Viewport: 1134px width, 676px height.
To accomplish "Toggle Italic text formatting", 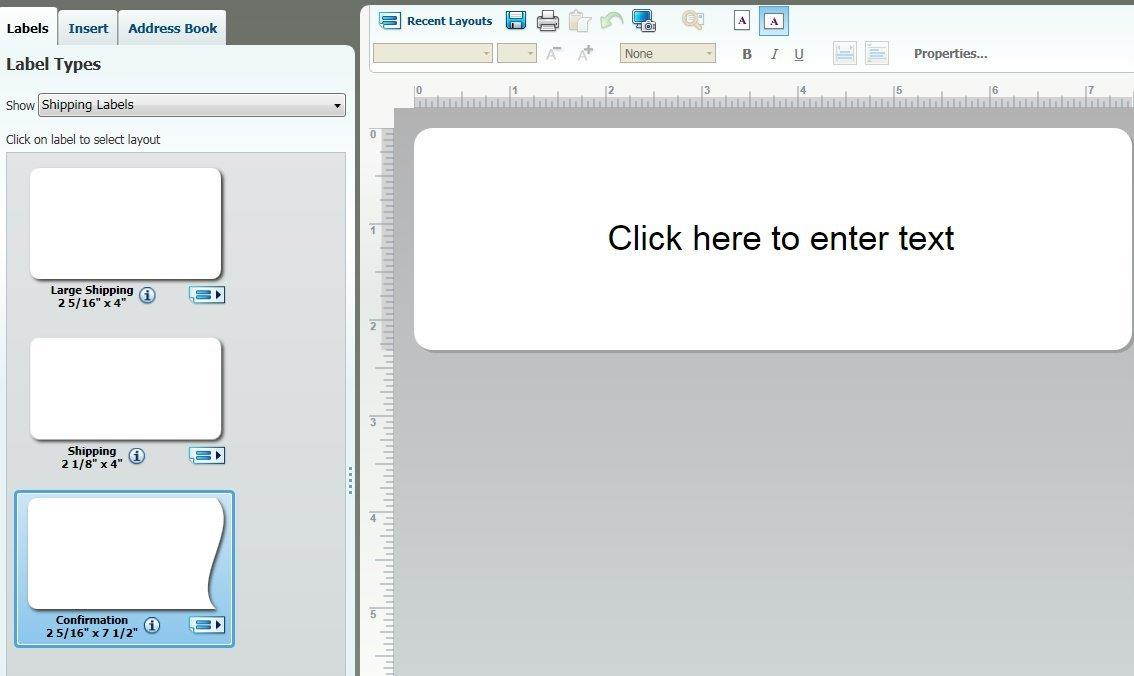I will 773,54.
